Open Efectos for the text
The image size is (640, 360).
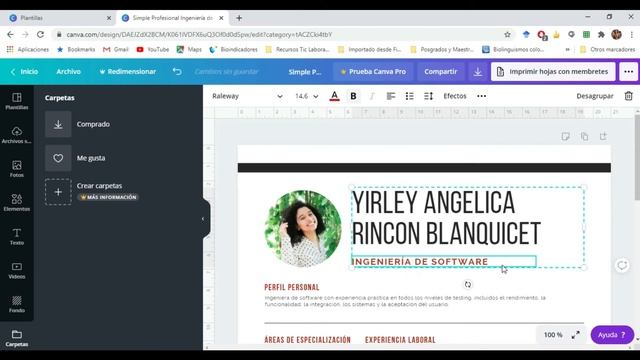click(455, 96)
